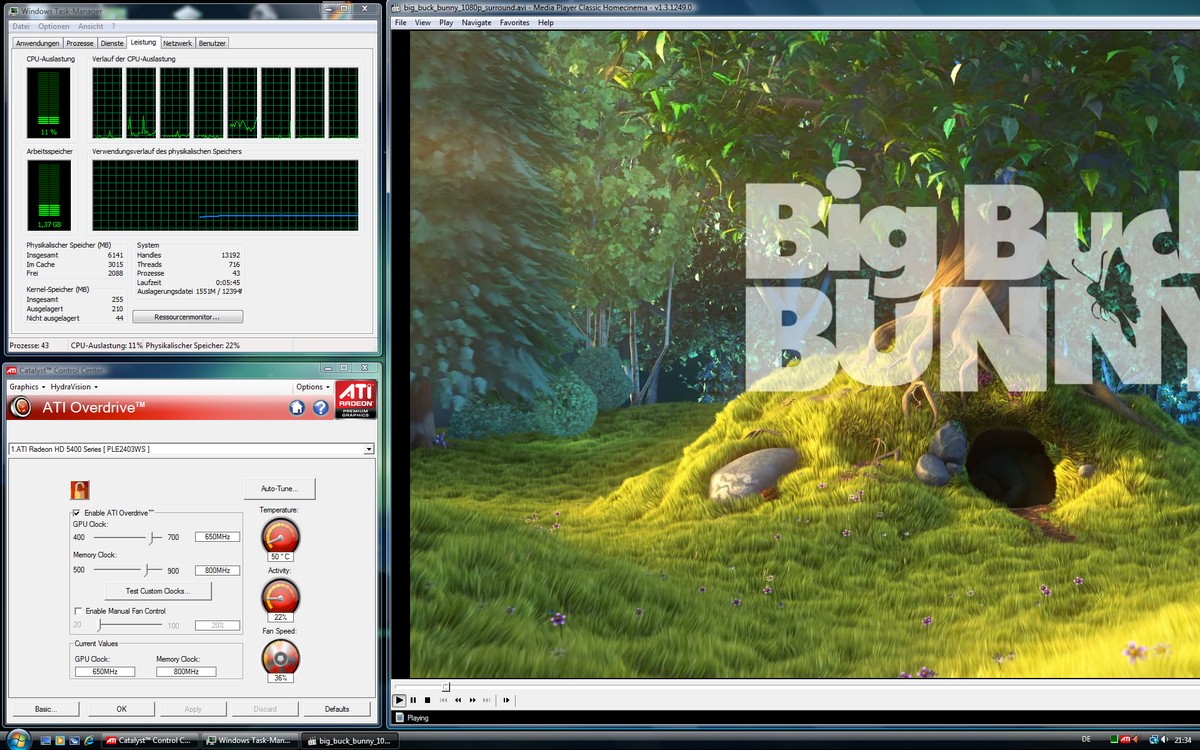Click the Playing status icon in Media Player
Viewport: 1200px width, 750px height.
pyautogui.click(x=400, y=717)
